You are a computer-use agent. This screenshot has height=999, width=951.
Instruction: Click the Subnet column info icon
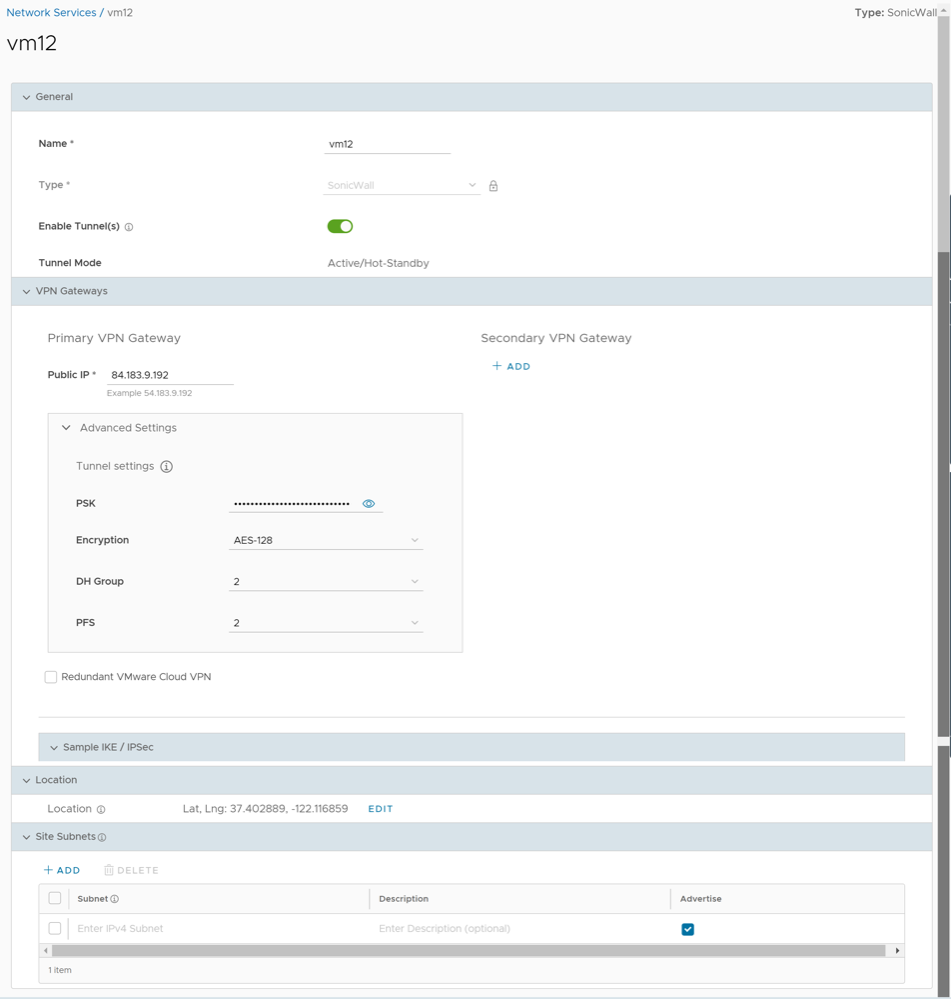pyautogui.click(x=115, y=899)
